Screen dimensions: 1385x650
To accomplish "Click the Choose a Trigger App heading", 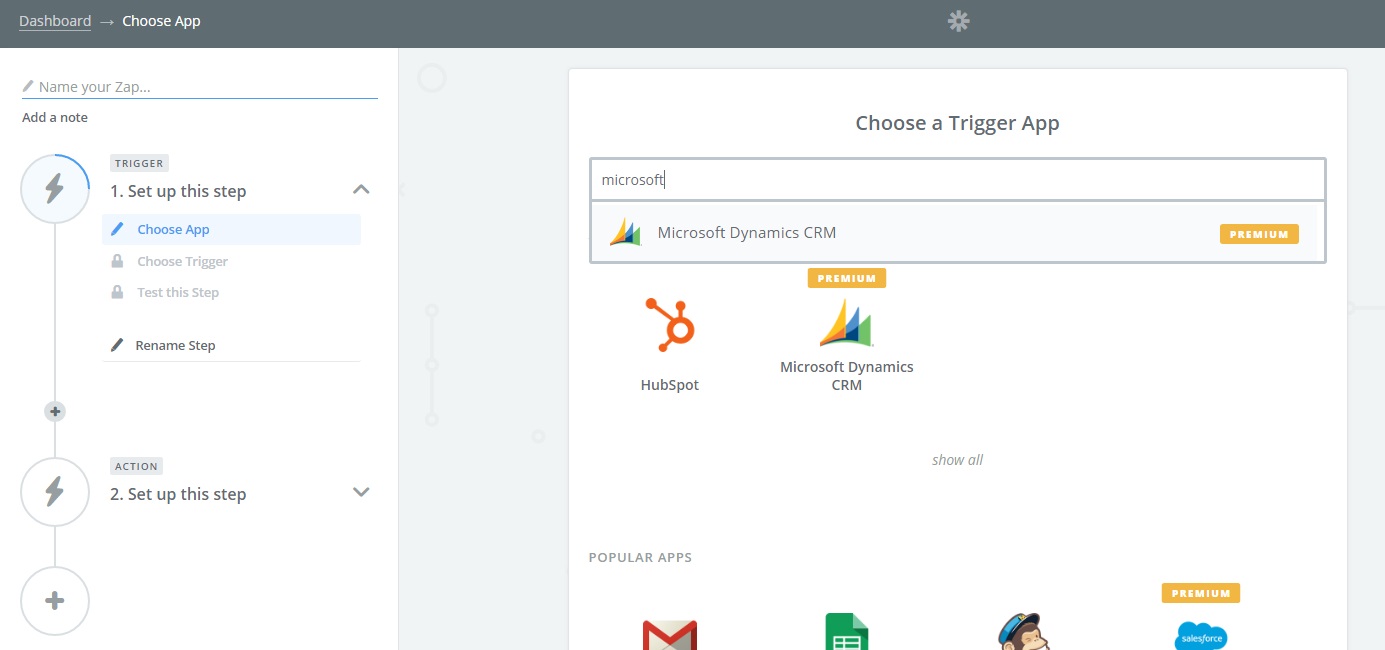I will (957, 123).
